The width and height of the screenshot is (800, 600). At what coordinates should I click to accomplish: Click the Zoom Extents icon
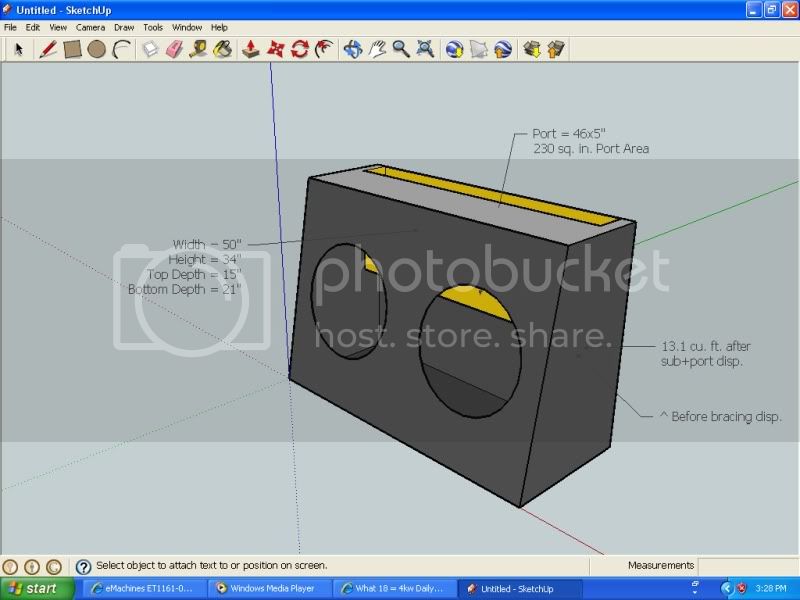(426, 49)
